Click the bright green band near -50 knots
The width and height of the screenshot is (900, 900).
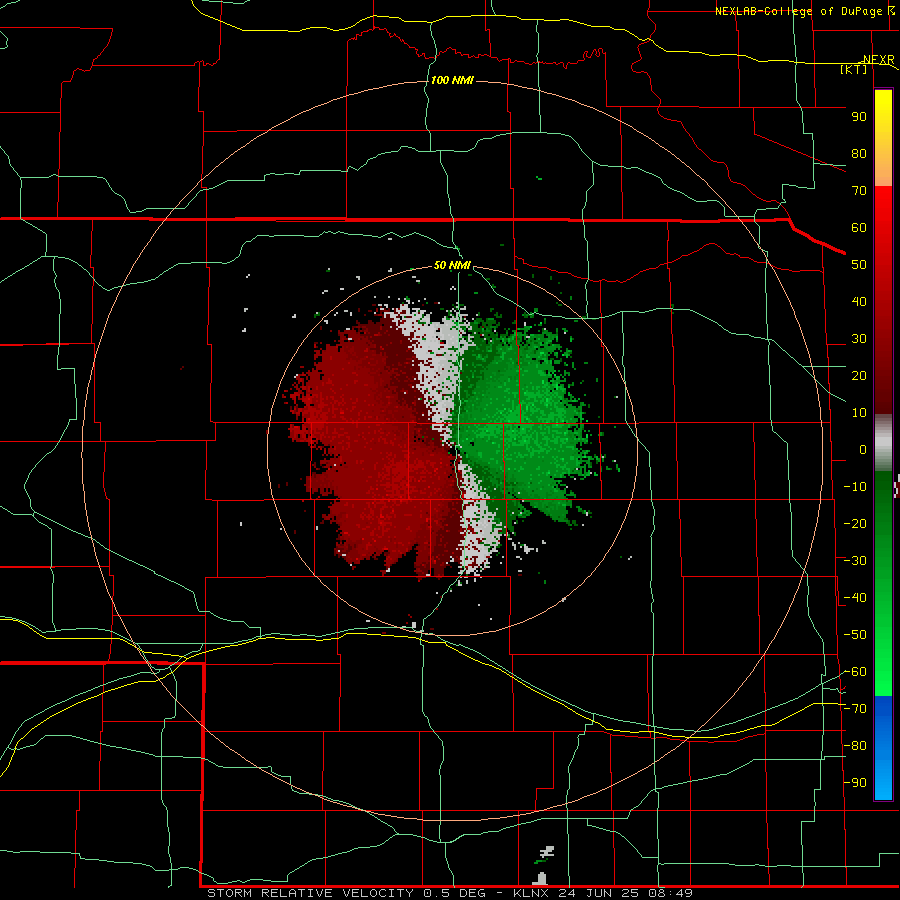(x=883, y=634)
